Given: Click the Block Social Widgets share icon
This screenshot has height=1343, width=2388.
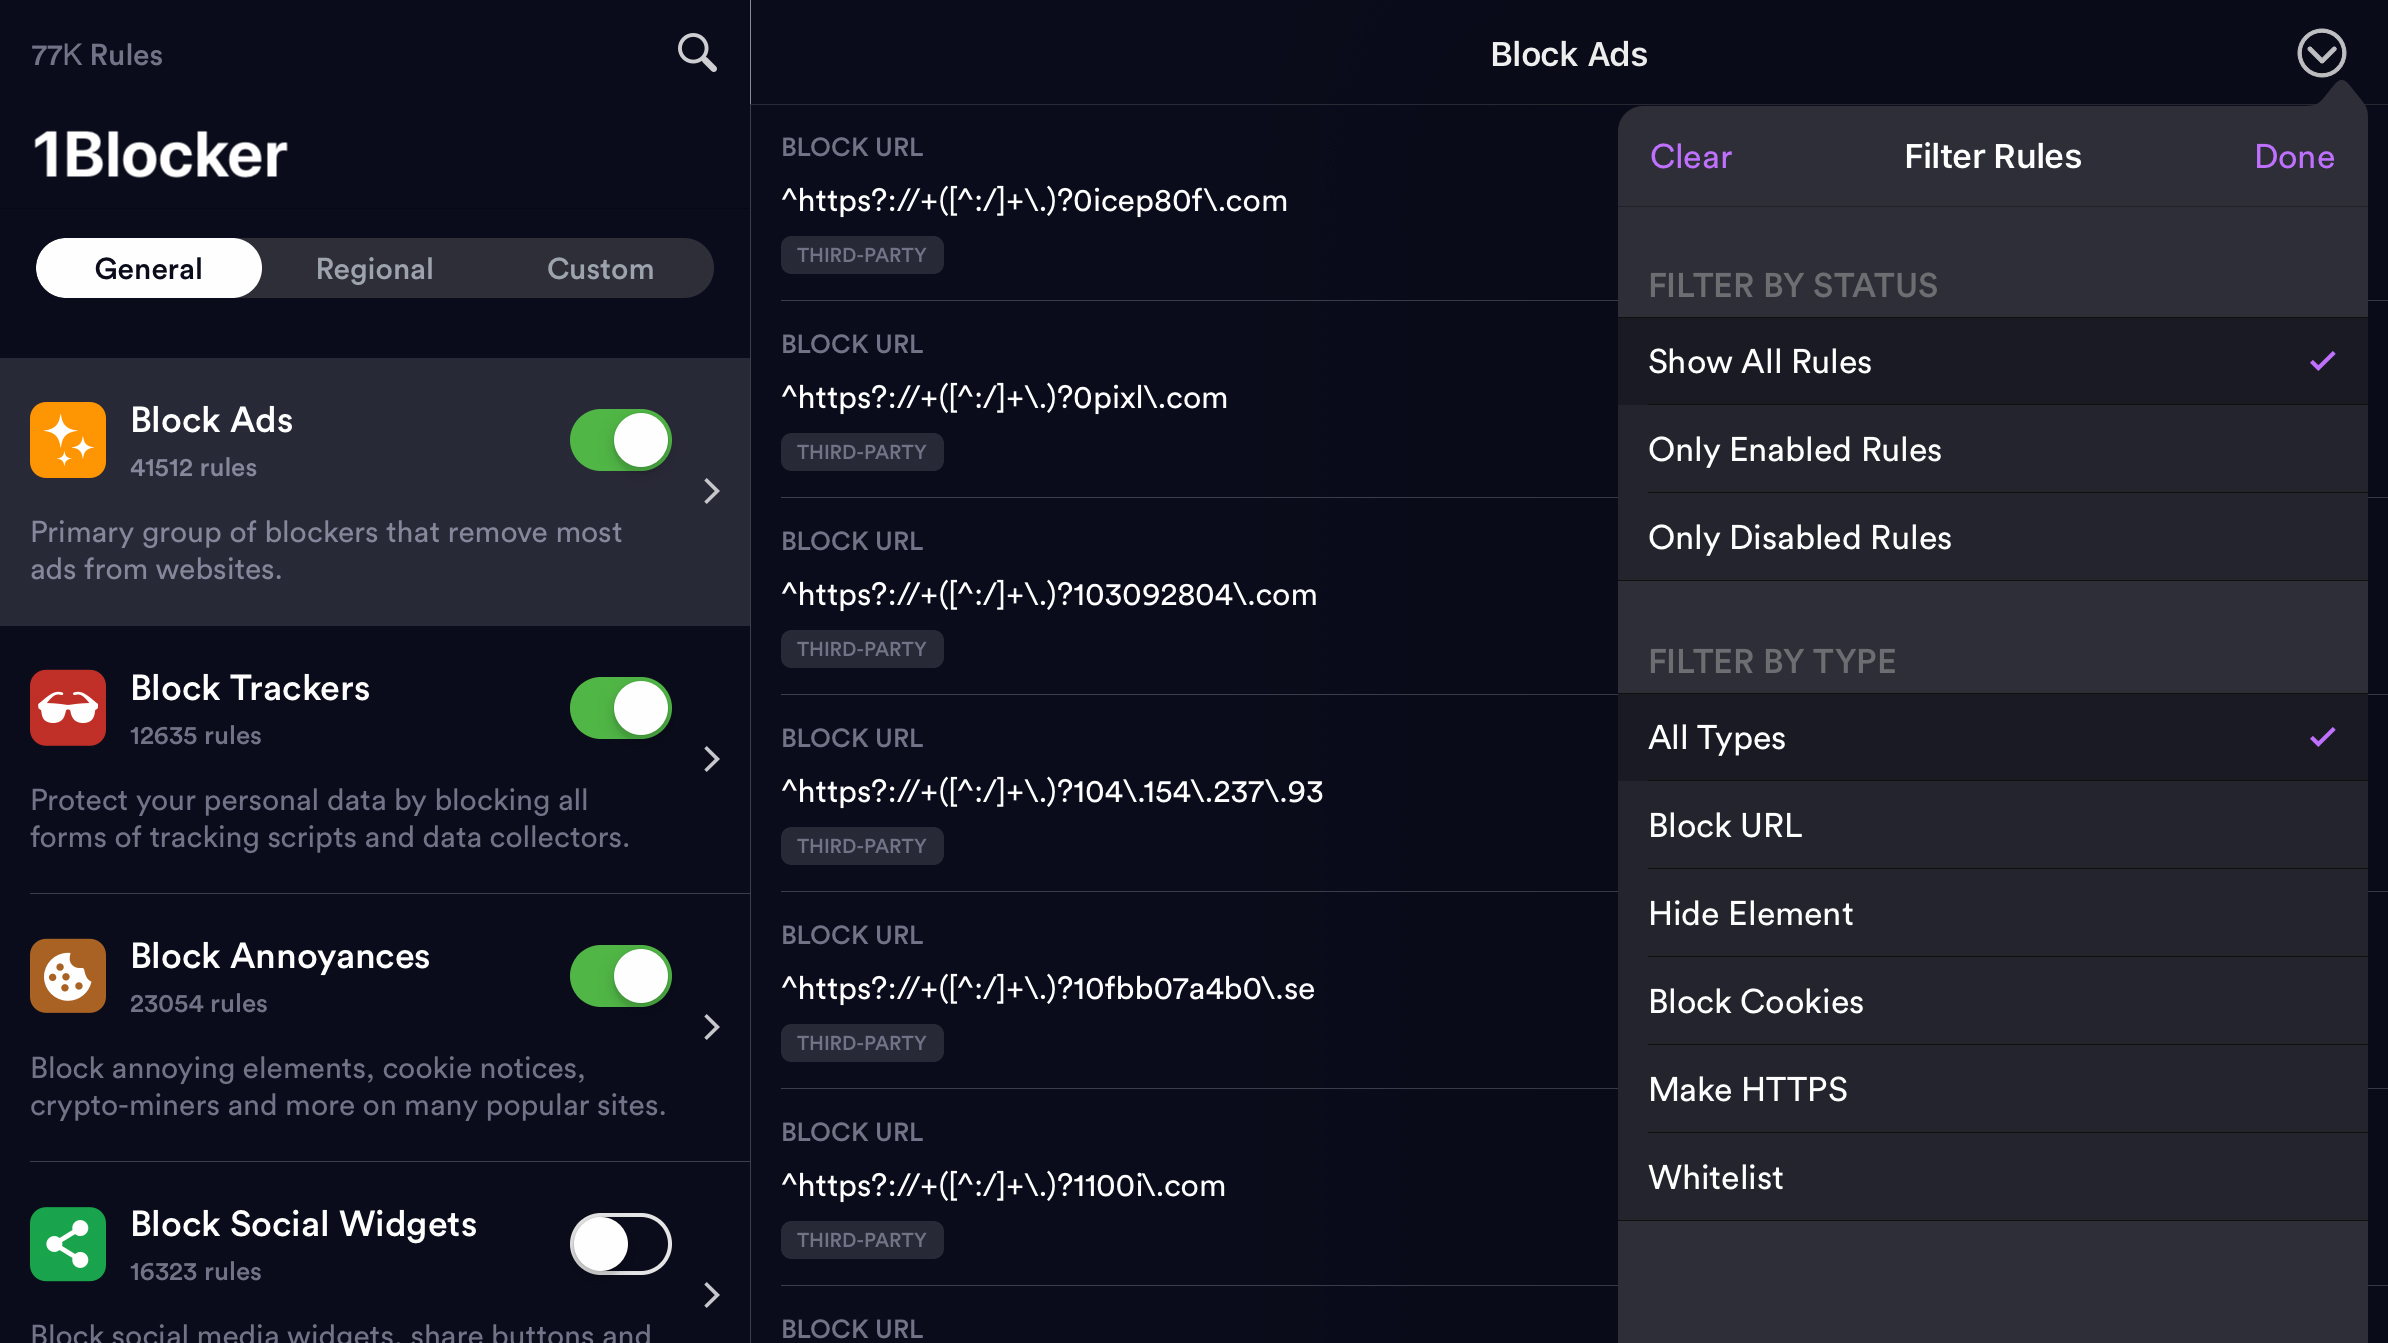Looking at the screenshot, I should [69, 1241].
